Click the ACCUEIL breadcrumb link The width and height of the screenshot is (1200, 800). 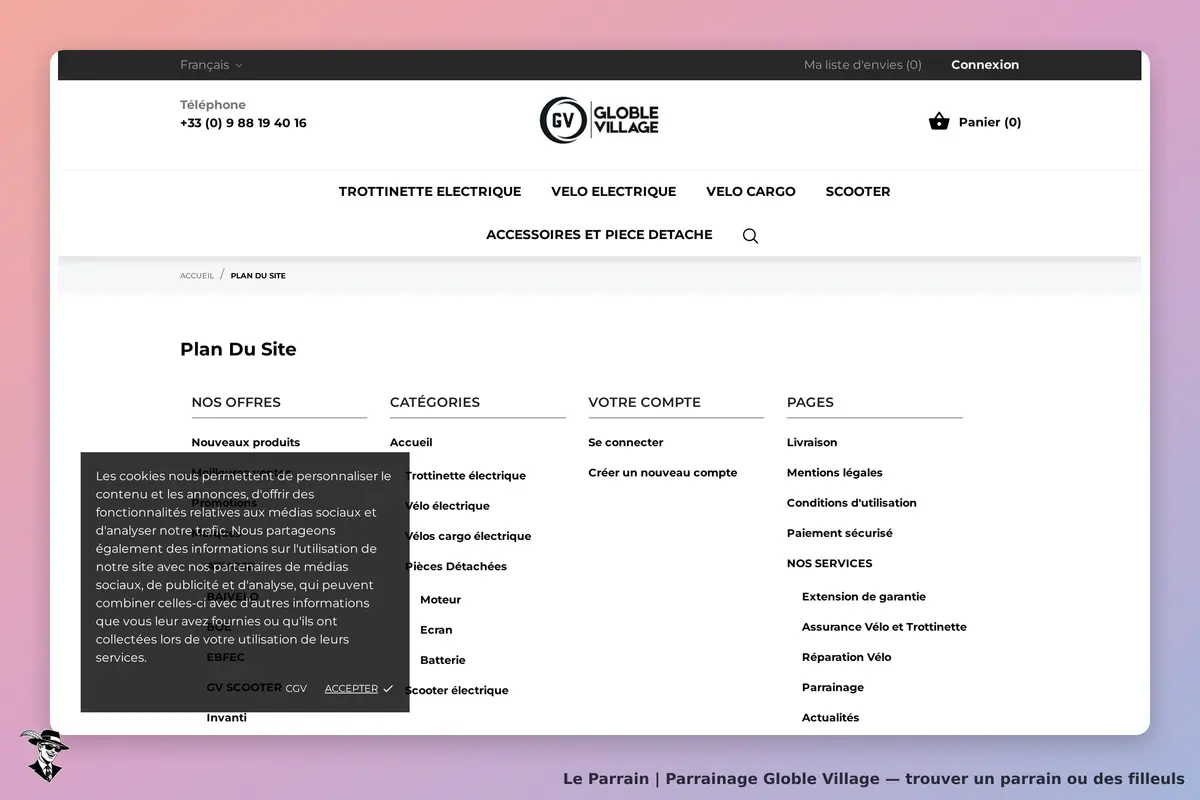tap(197, 276)
